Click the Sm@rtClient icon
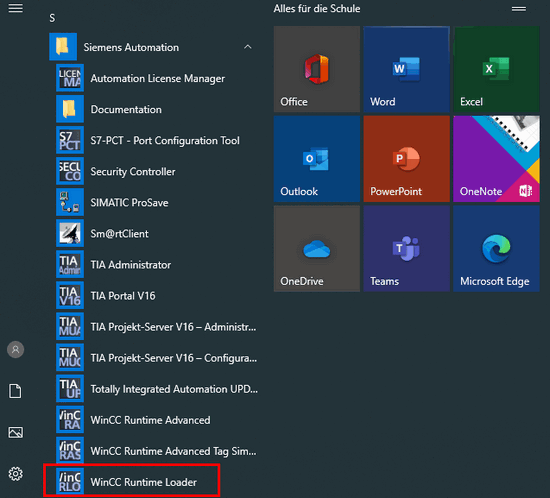The height and width of the screenshot is (498, 550). click(x=70, y=233)
